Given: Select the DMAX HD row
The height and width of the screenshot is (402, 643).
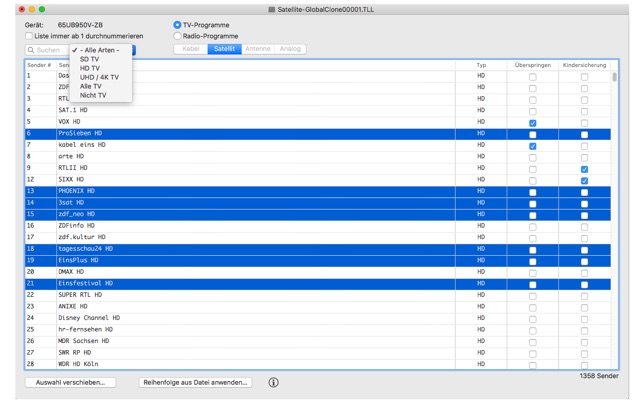Looking at the screenshot, I should (318, 272).
